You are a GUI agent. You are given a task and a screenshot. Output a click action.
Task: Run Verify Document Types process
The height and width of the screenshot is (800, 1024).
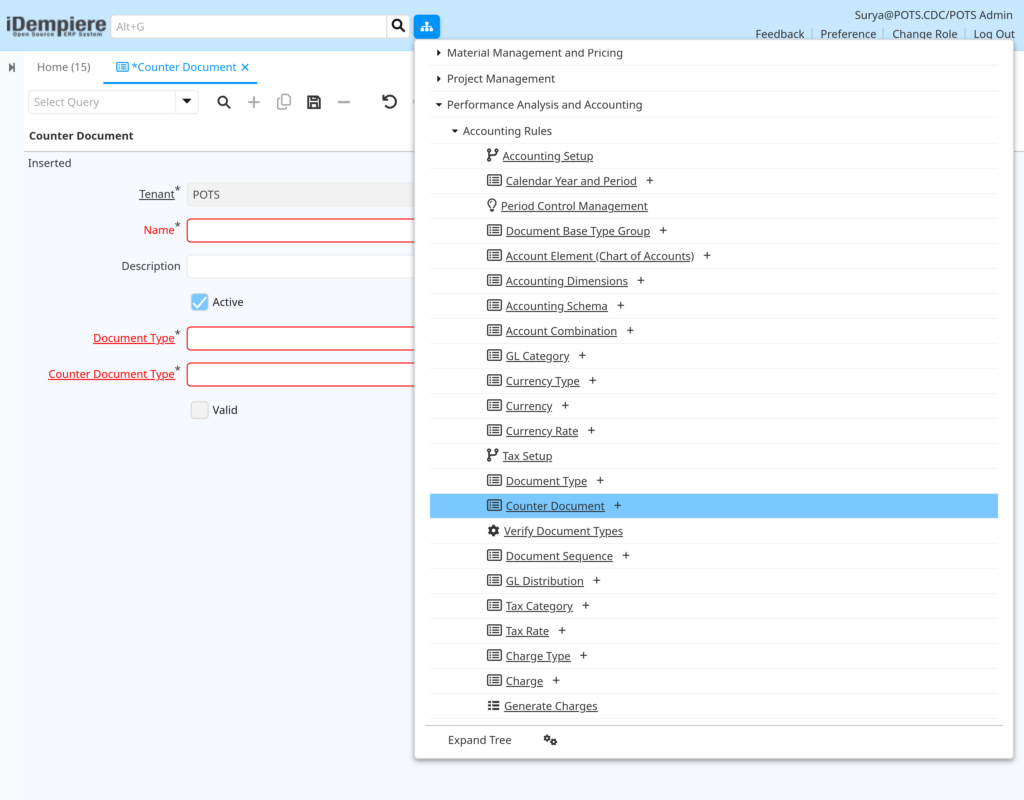(x=563, y=531)
